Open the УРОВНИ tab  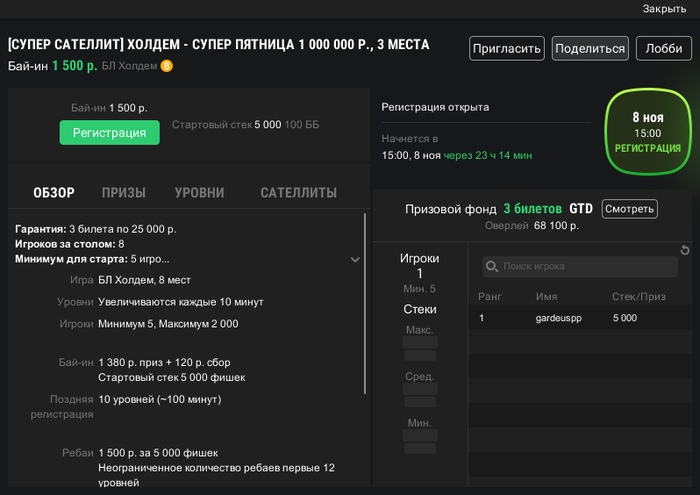pyautogui.click(x=200, y=193)
